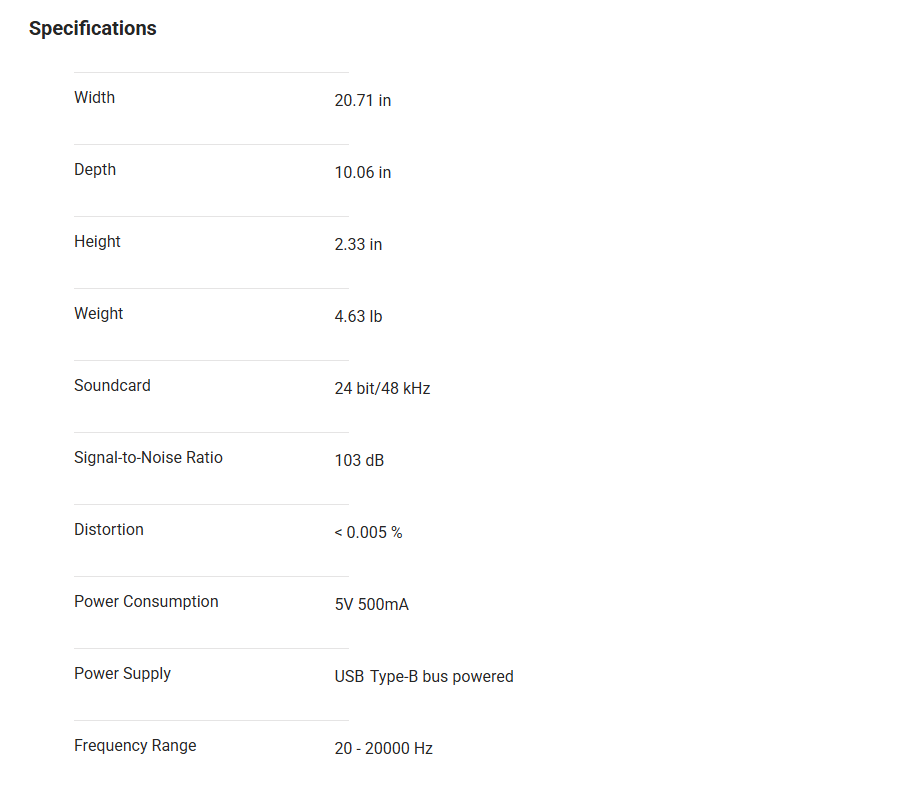The height and width of the screenshot is (789, 899).
Task: Select the 20.71 in width value
Action: (363, 101)
